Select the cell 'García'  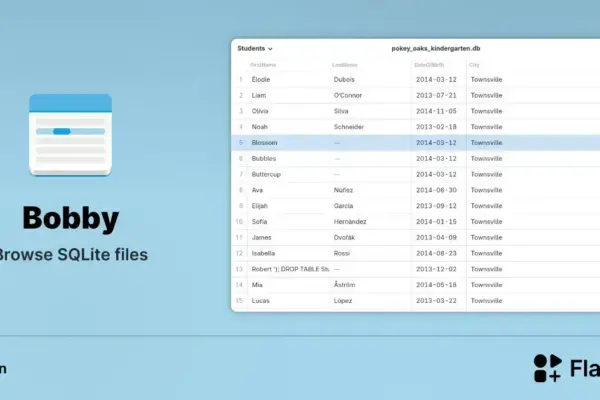point(343,206)
